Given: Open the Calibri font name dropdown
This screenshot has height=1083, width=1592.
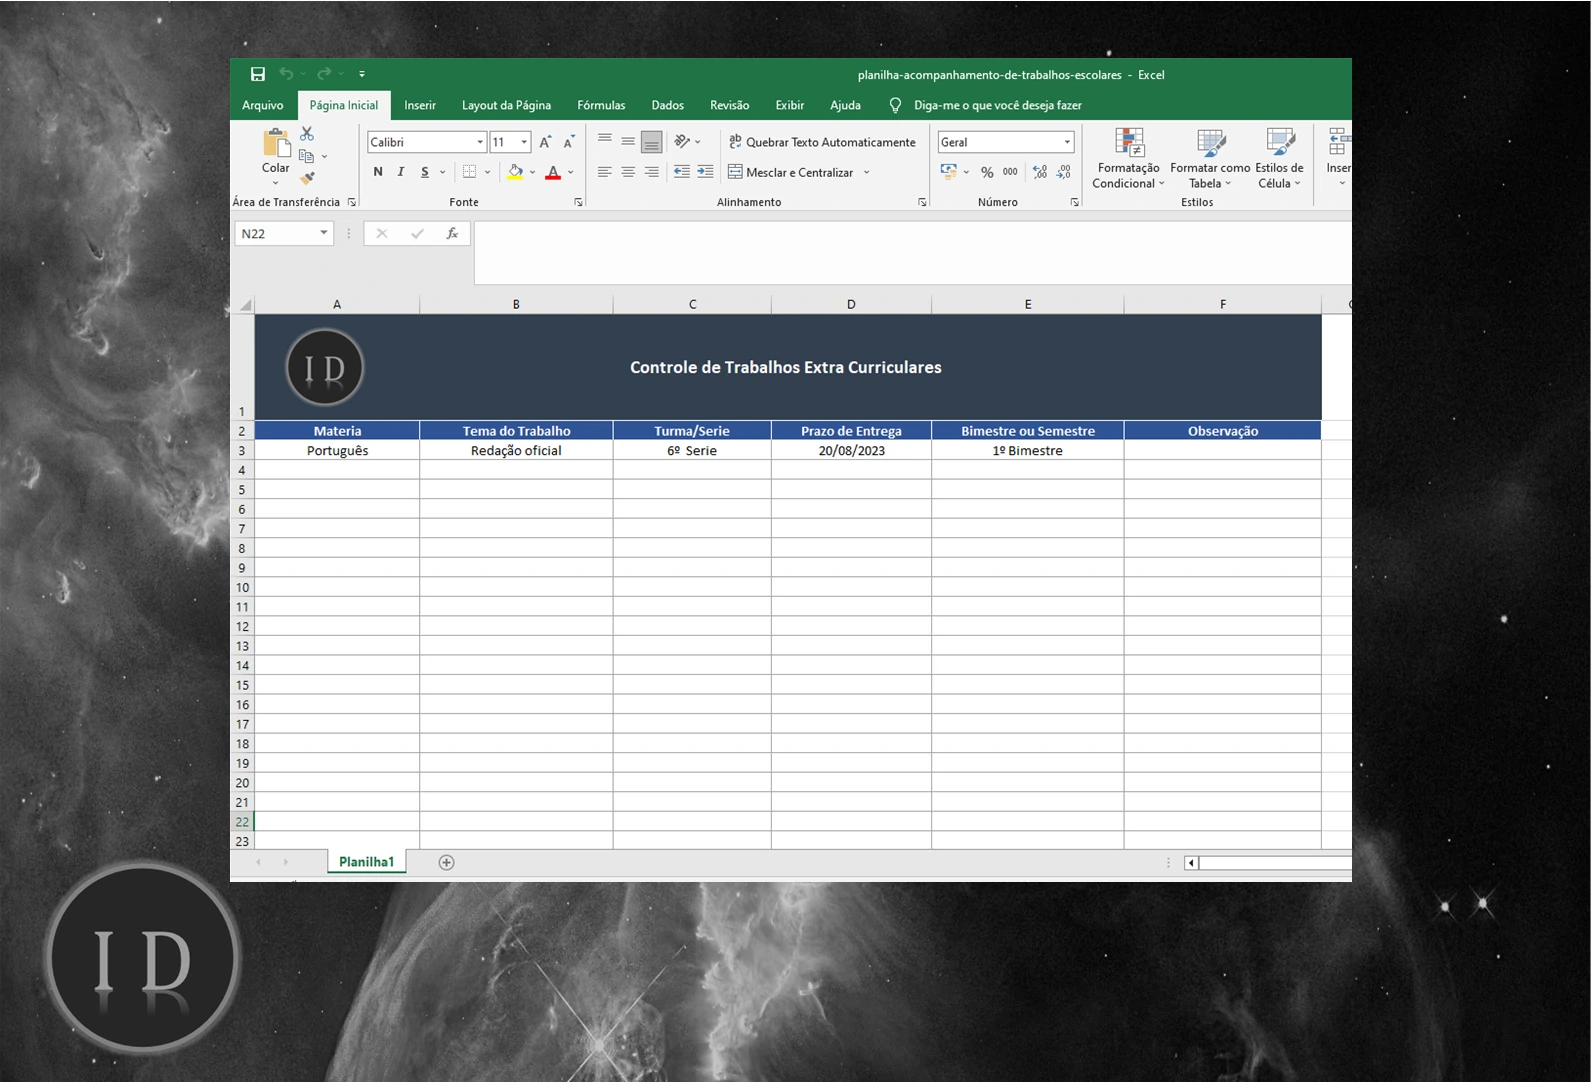Looking at the screenshot, I should click(480, 142).
